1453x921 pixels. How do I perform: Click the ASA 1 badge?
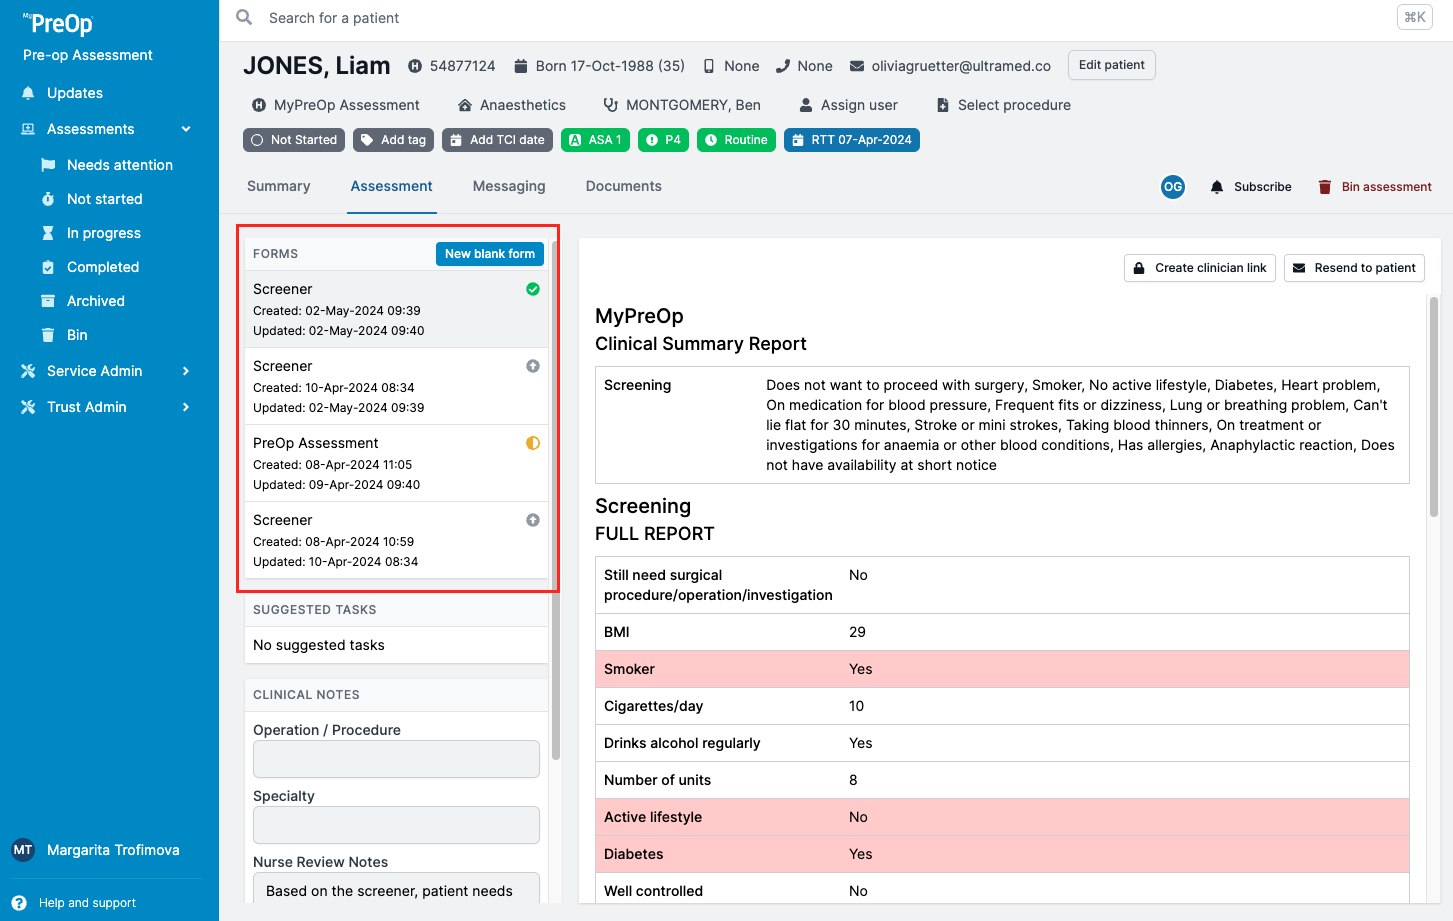click(x=595, y=140)
